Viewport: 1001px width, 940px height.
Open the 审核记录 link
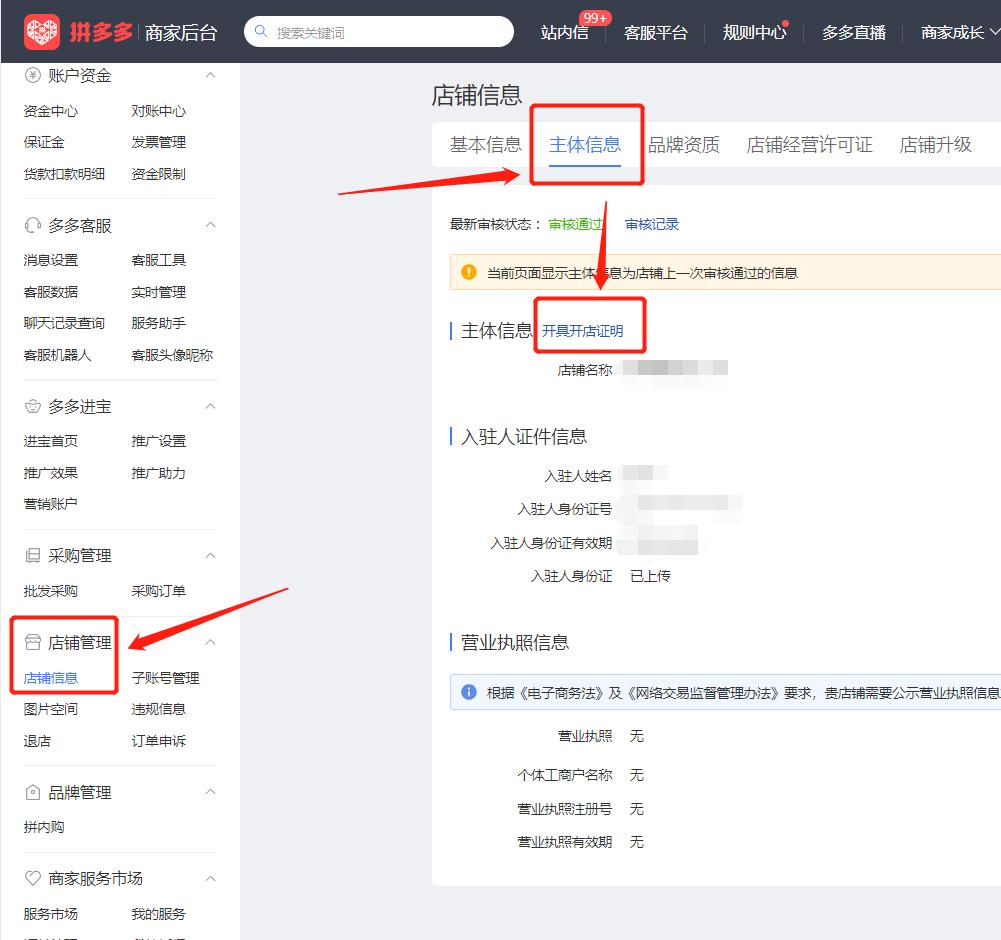(x=650, y=226)
